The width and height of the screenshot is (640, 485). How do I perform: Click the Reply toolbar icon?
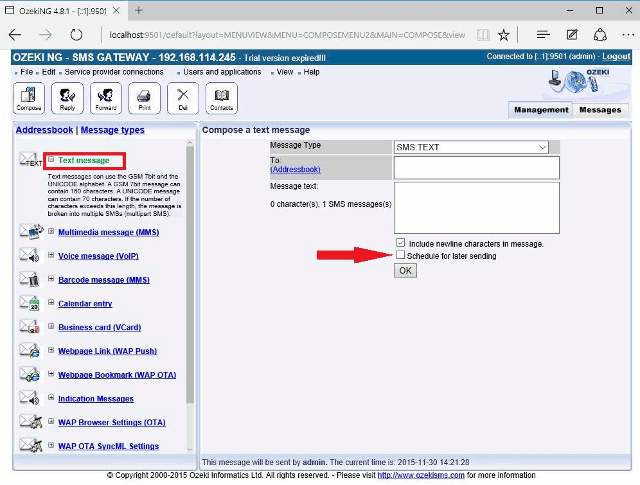(67, 99)
